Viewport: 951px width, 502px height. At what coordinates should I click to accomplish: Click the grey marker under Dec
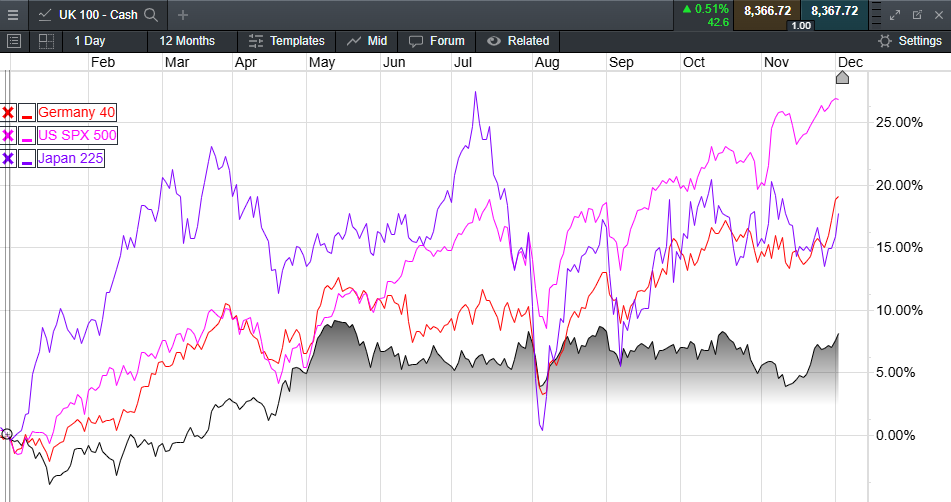[x=842, y=77]
